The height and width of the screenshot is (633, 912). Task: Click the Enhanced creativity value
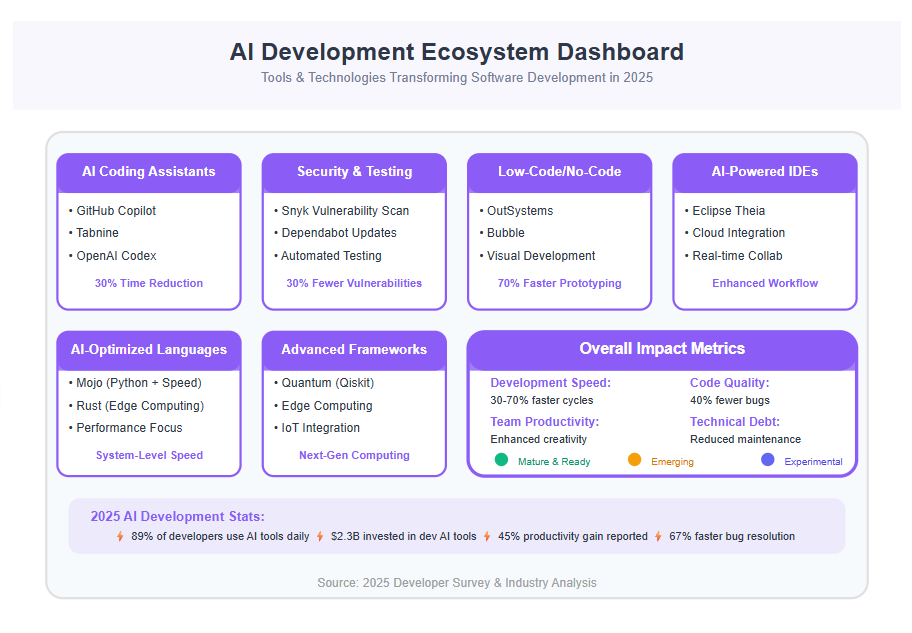tap(539, 439)
